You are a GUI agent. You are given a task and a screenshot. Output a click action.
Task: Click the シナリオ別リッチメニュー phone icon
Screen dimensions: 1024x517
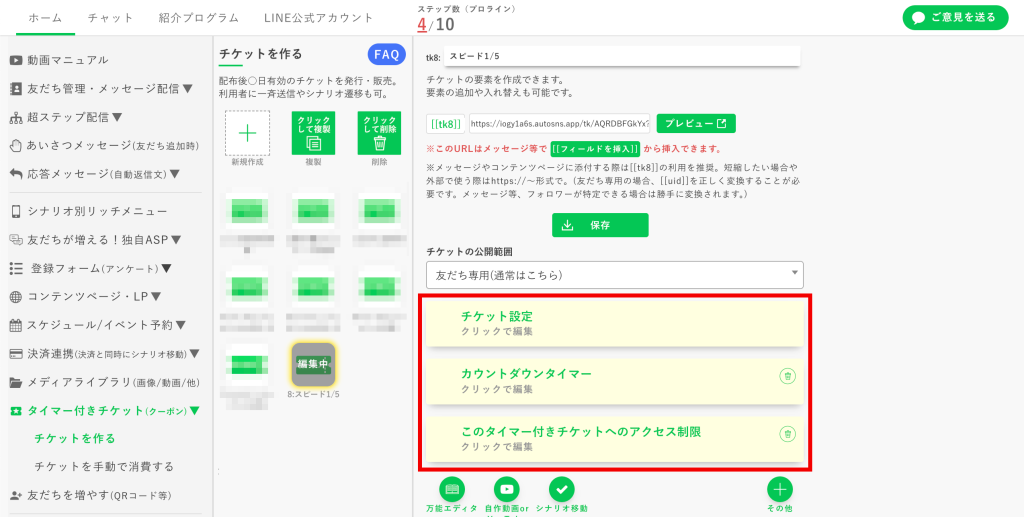coord(16,212)
